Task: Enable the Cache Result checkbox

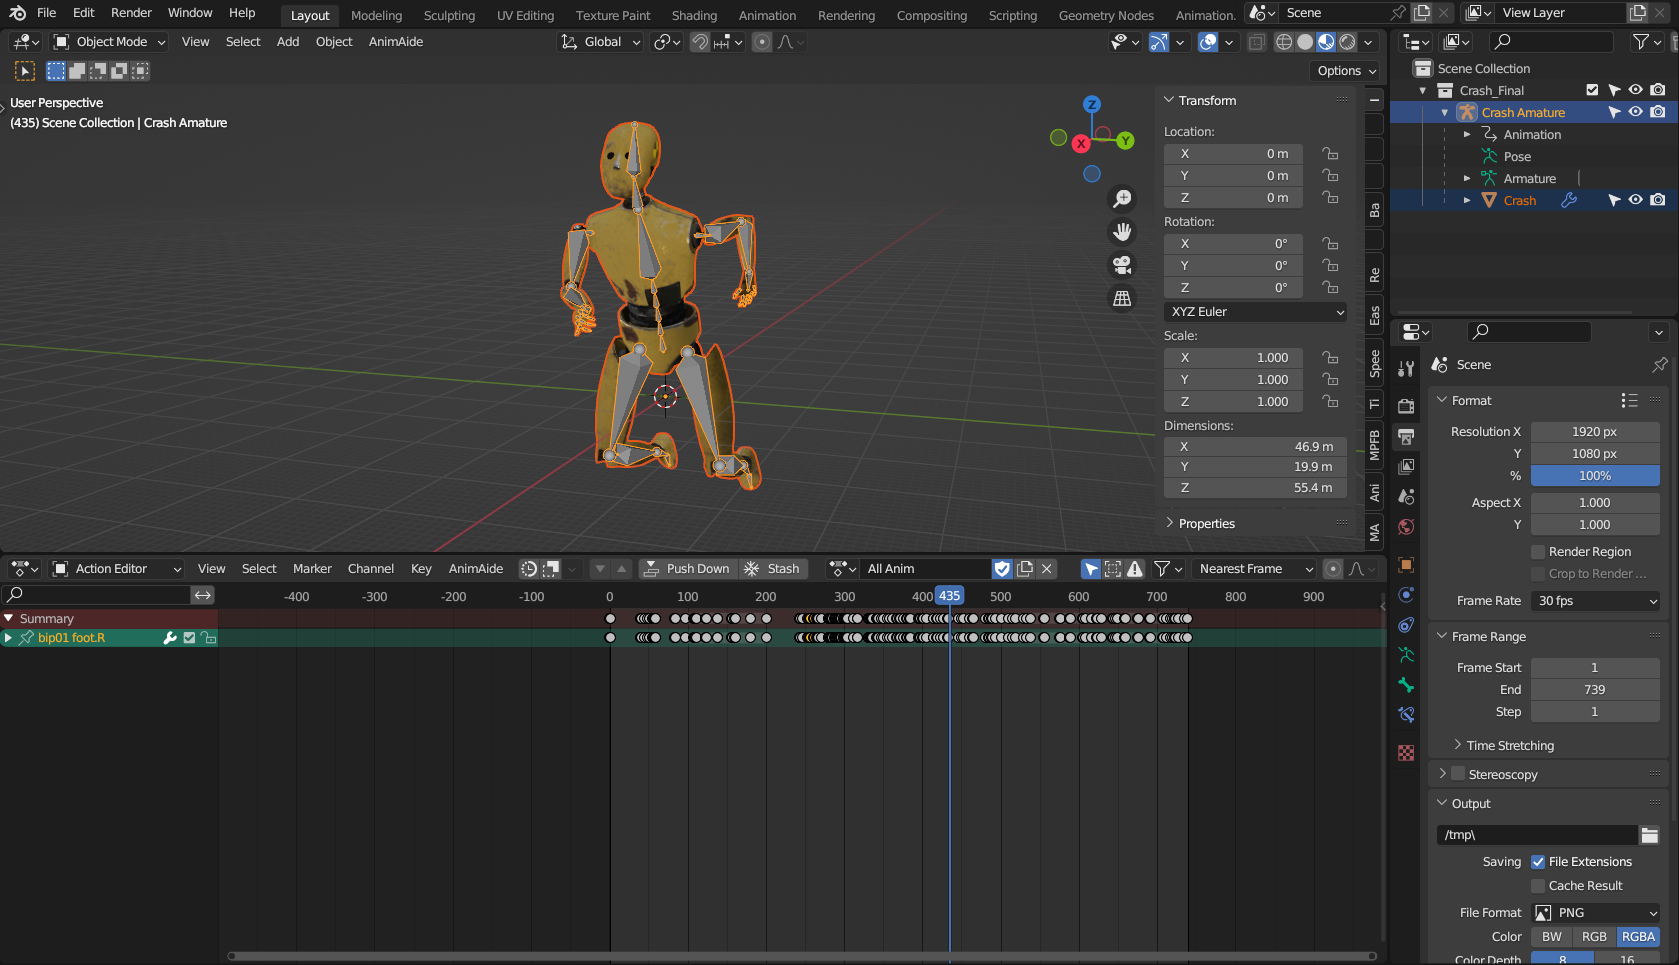Action: 1538,886
